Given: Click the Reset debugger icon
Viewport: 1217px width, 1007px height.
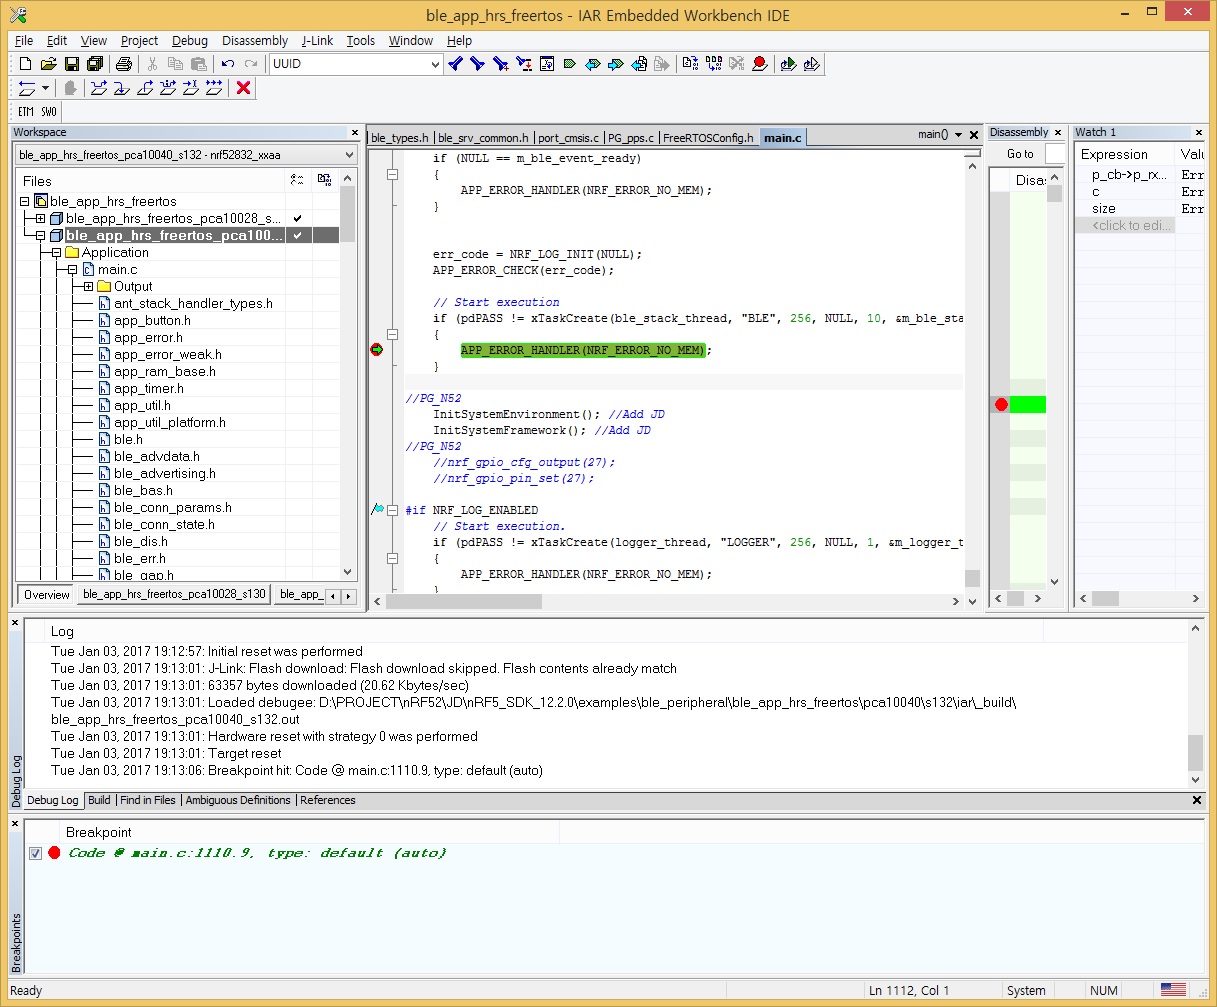Looking at the screenshot, I should coord(27,88).
